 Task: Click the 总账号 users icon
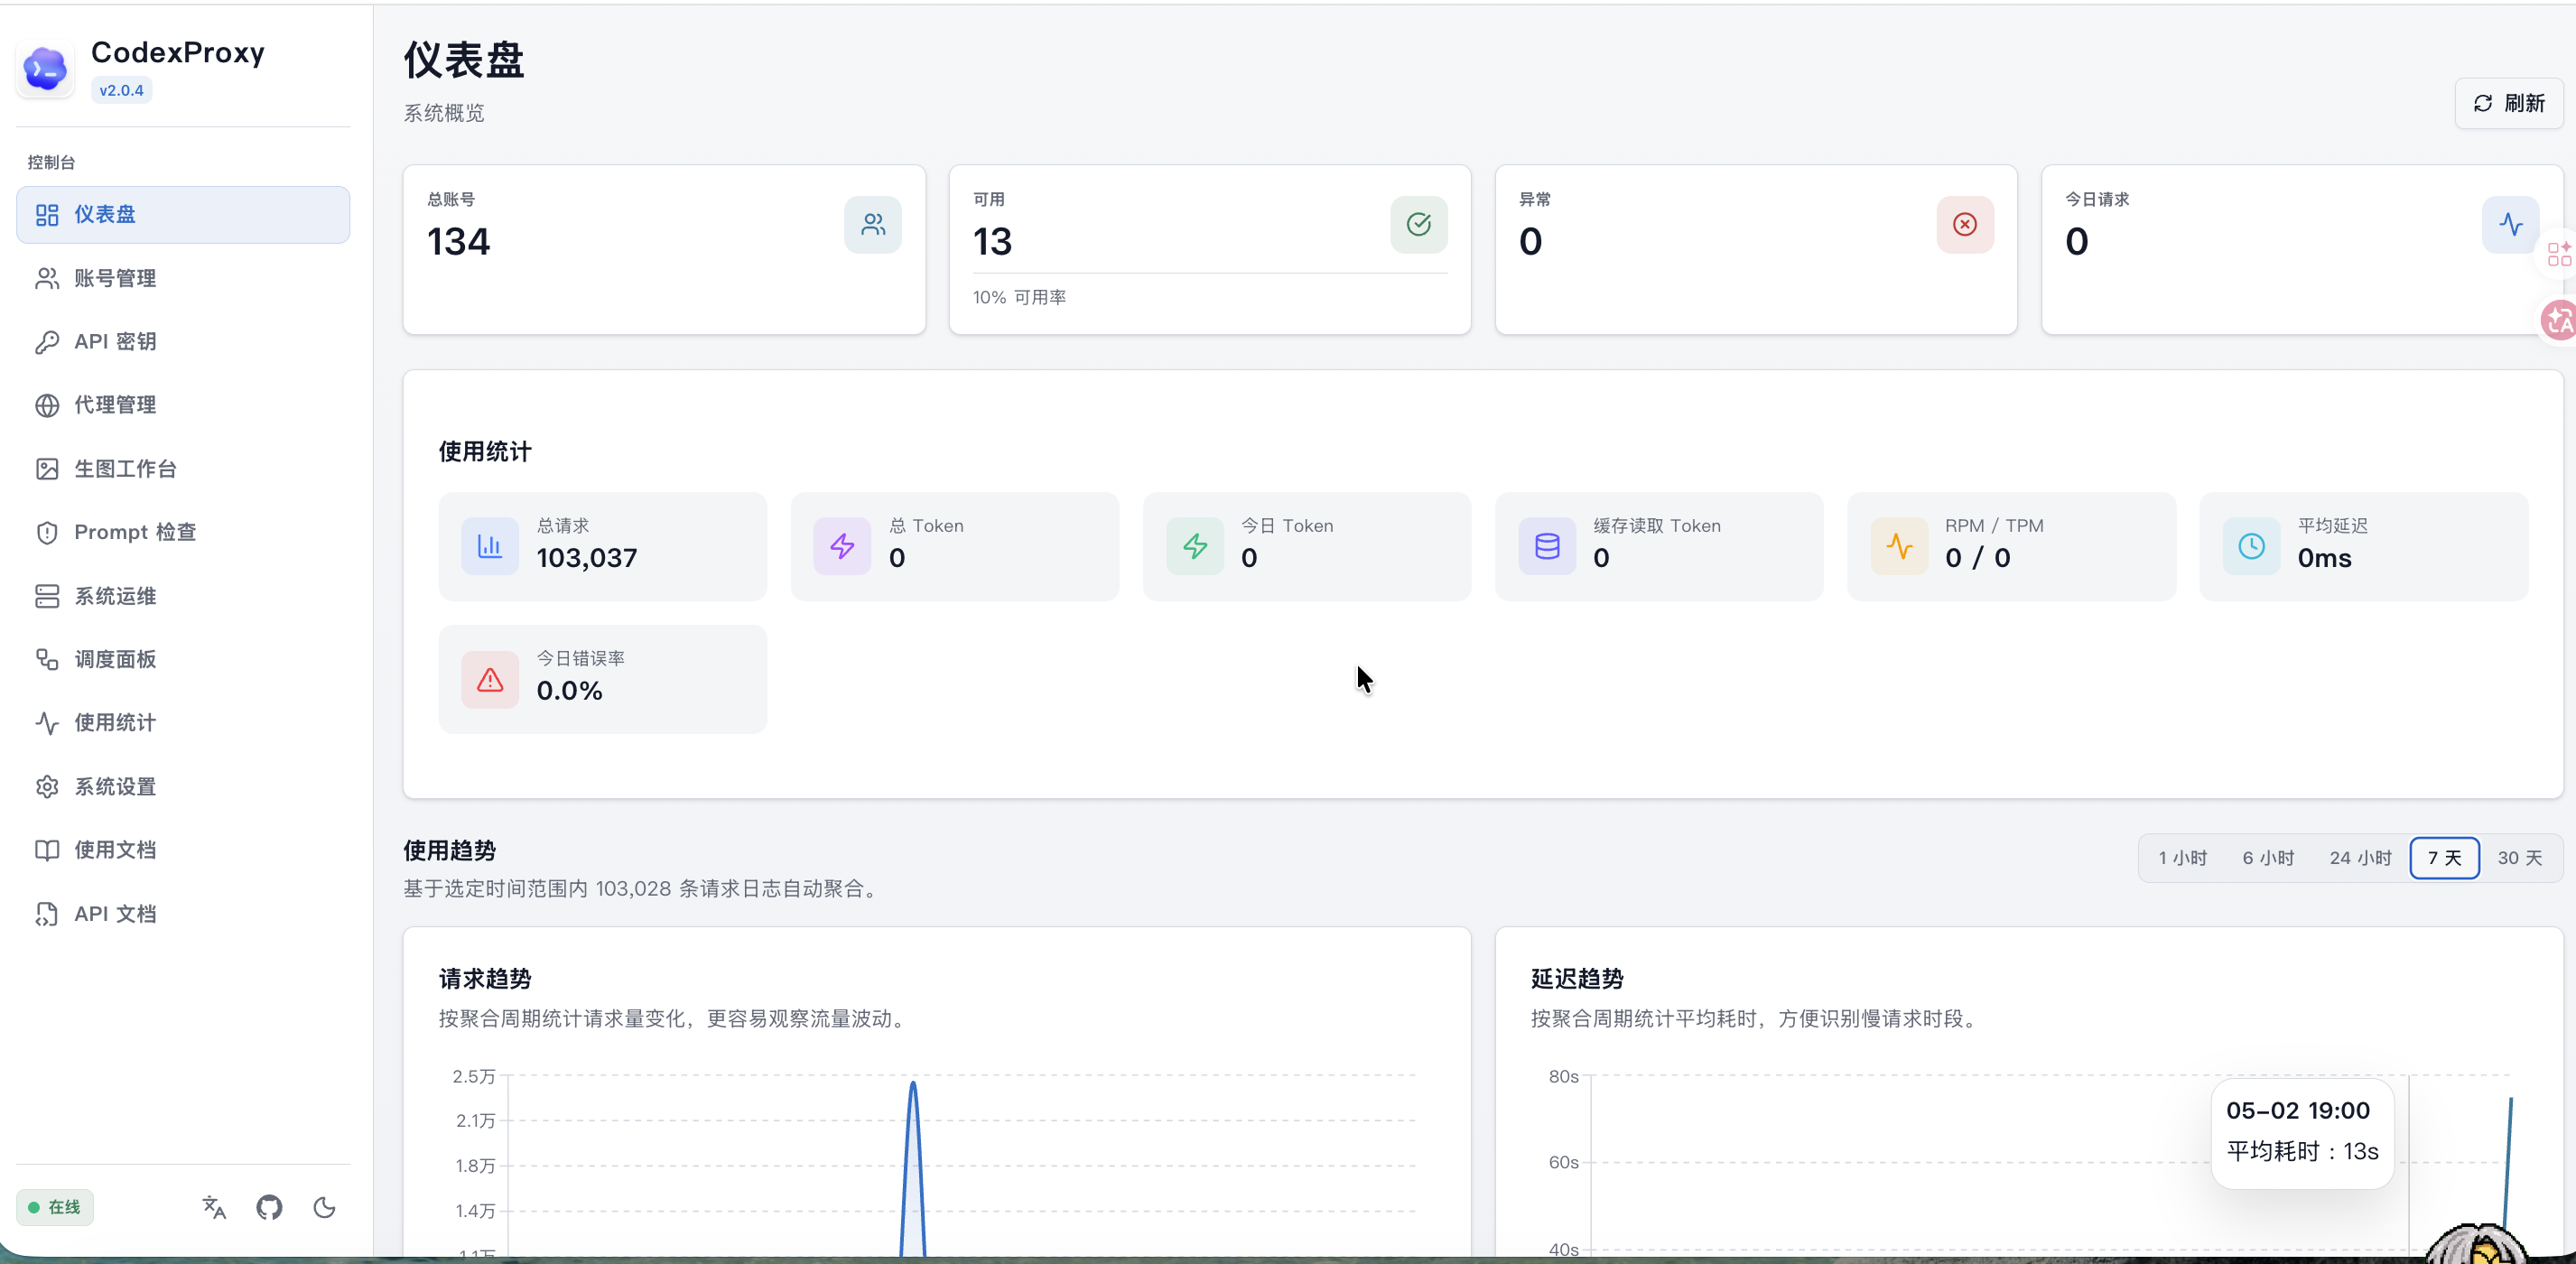pyautogui.click(x=873, y=224)
